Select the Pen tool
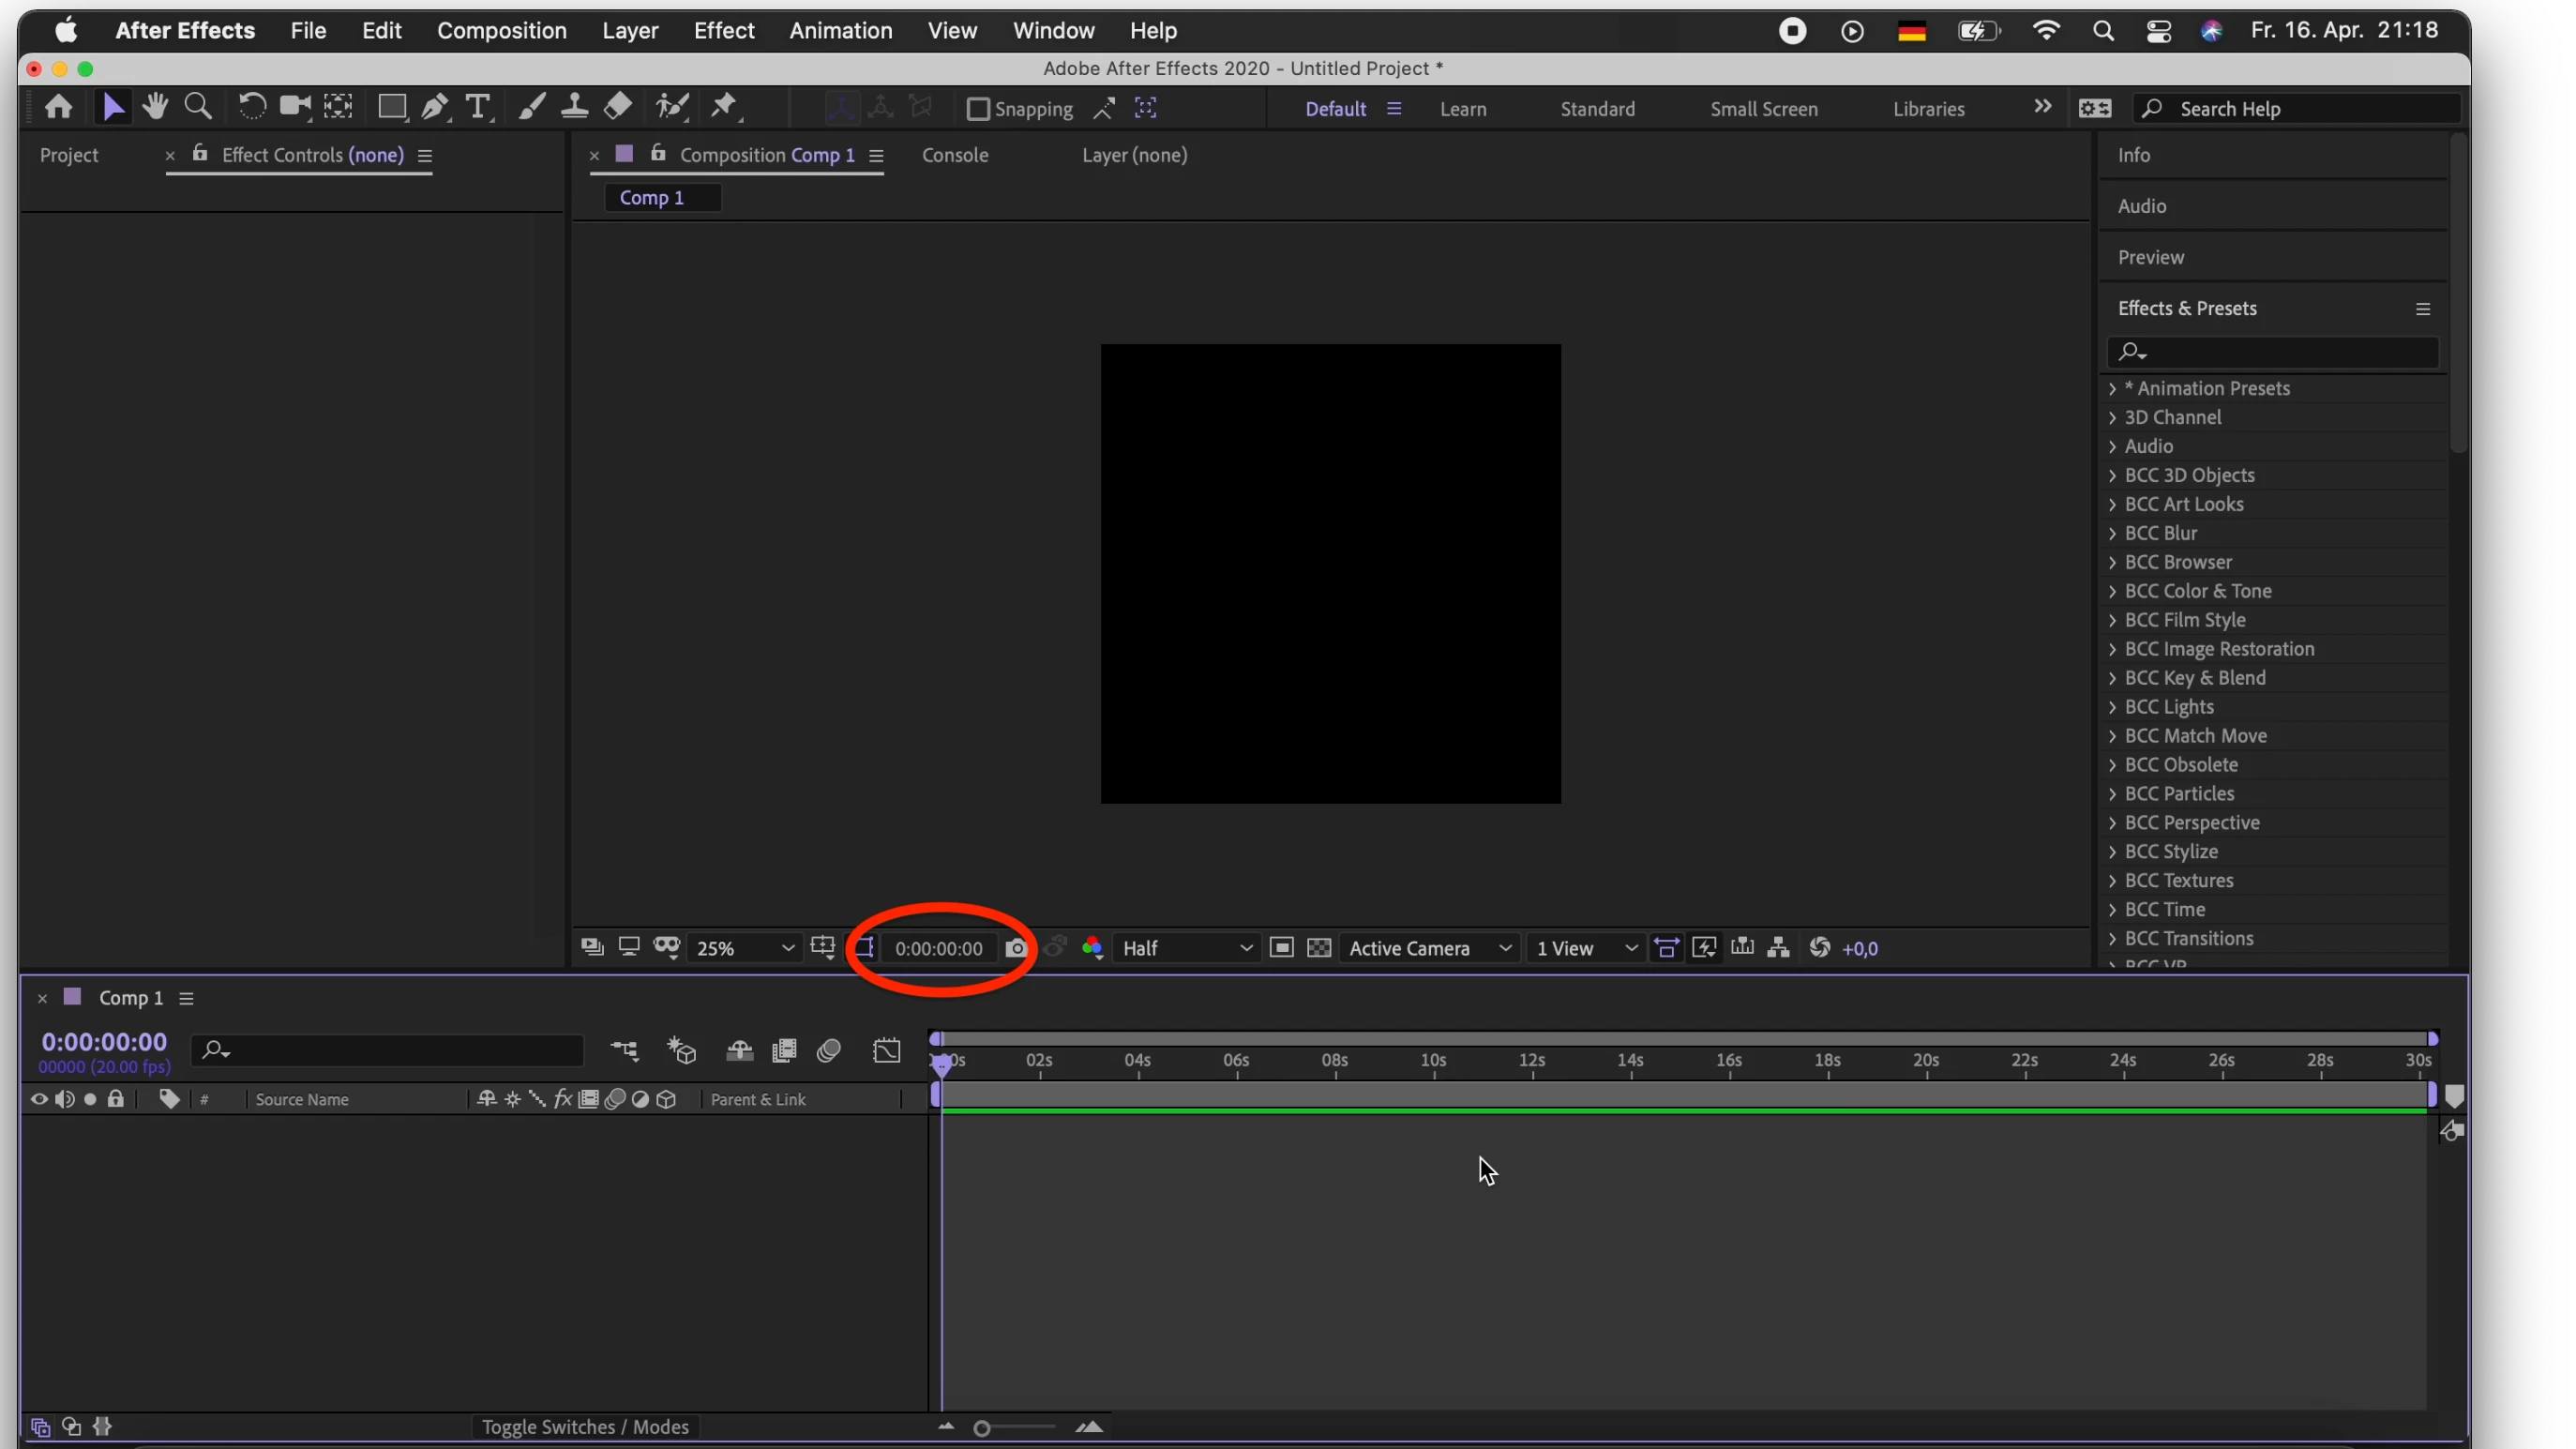Viewport: 2576px width, 1449px height. coord(435,108)
